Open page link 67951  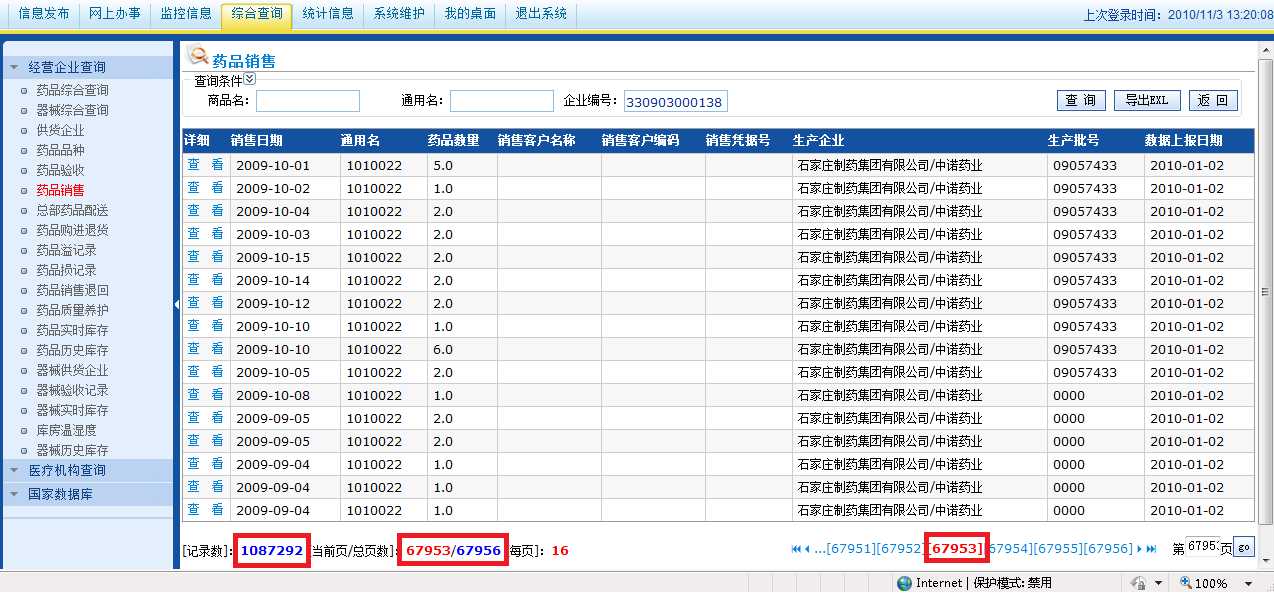[850, 549]
